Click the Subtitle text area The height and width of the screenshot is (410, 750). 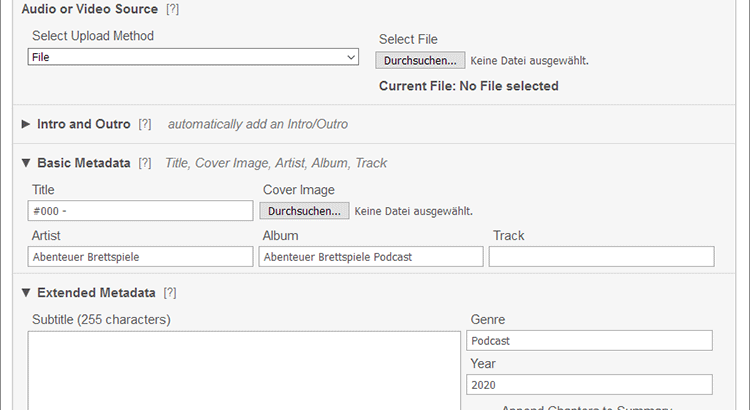click(244, 370)
